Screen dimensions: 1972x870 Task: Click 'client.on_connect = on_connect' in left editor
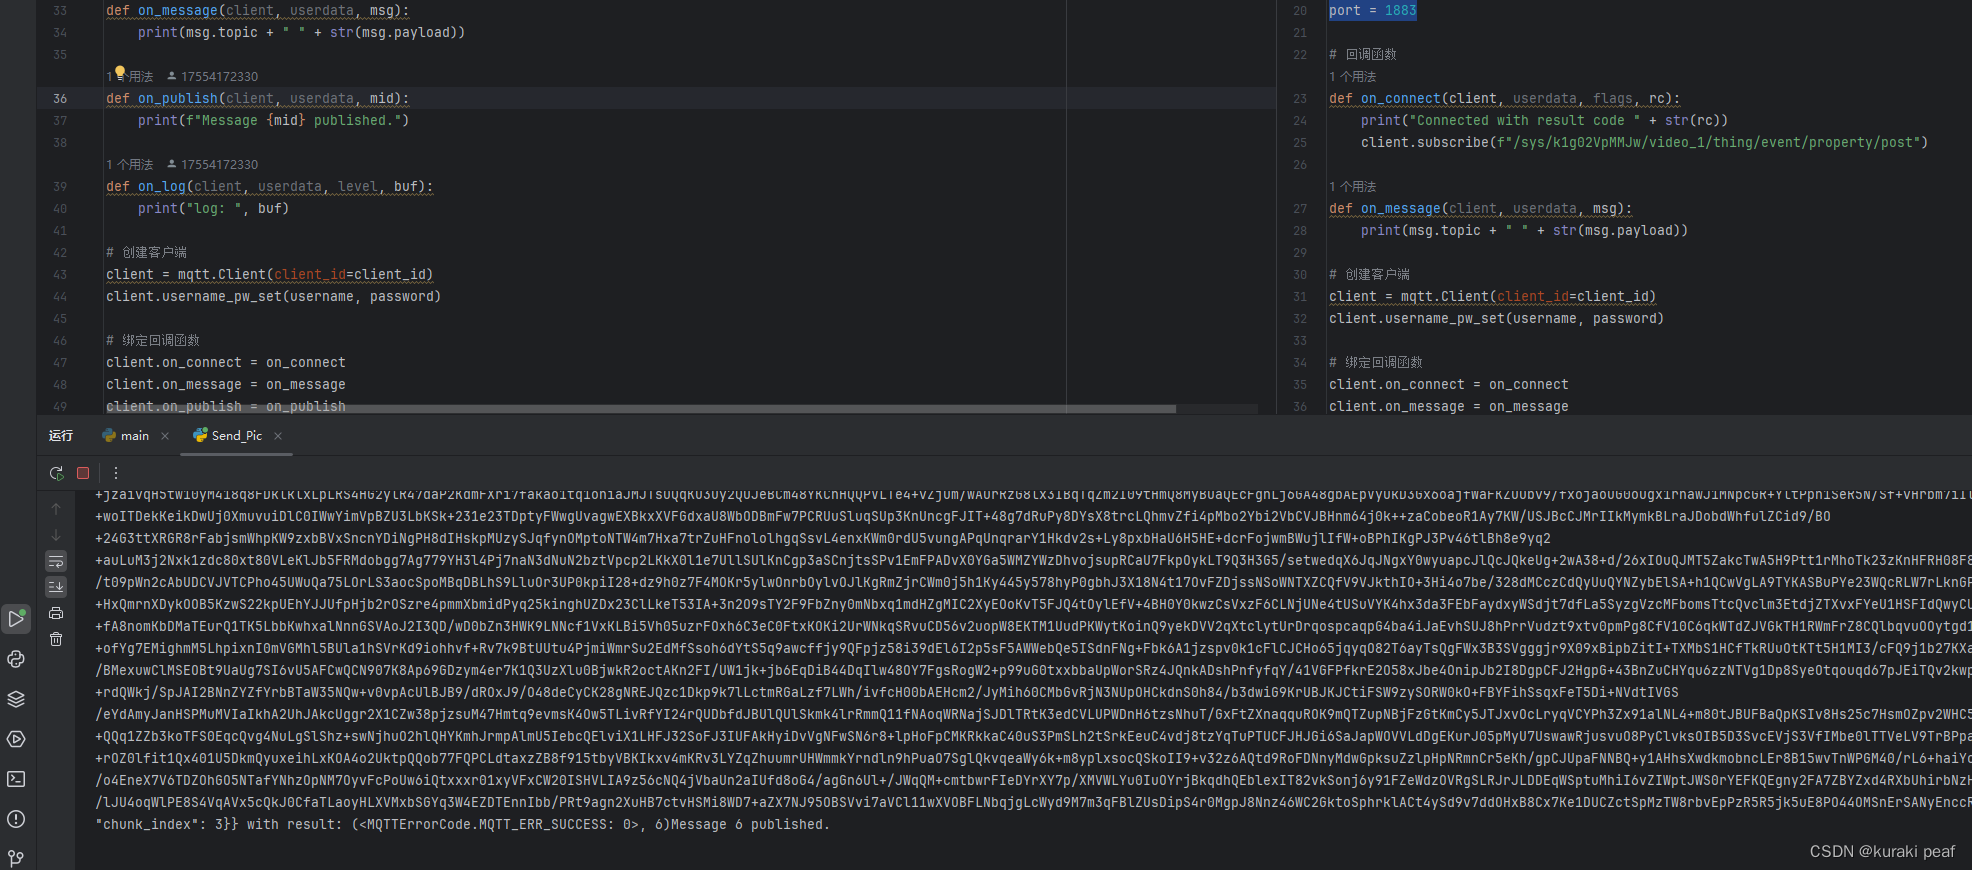point(226,363)
